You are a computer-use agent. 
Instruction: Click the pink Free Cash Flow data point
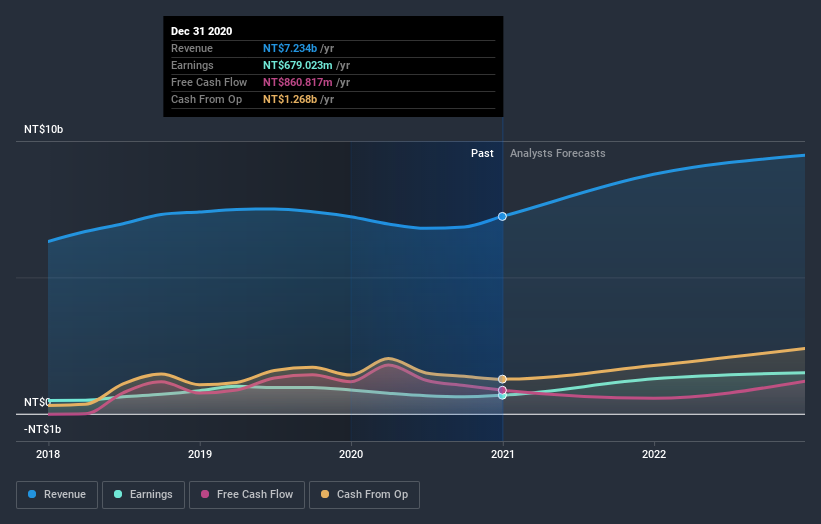pyautogui.click(x=502, y=390)
